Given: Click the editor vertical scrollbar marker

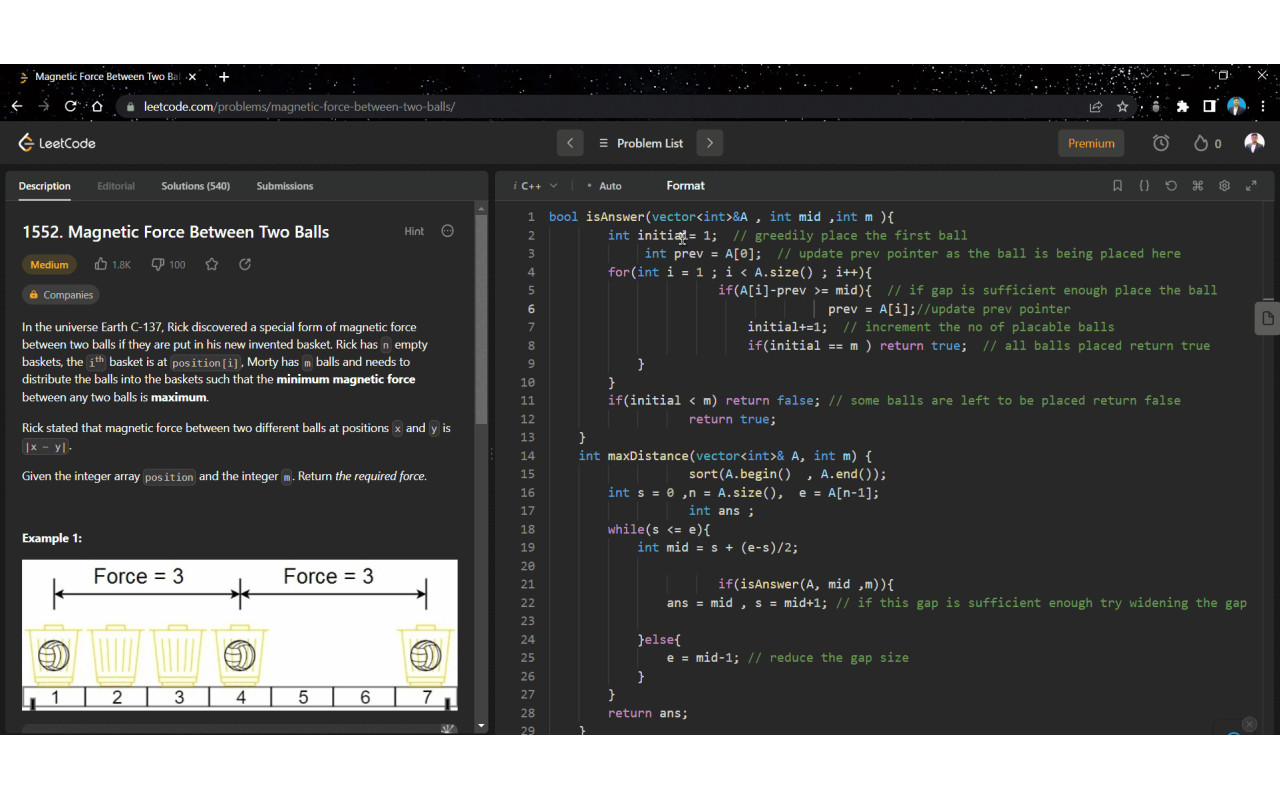Looking at the screenshot, I should (x=1269, y=299).
